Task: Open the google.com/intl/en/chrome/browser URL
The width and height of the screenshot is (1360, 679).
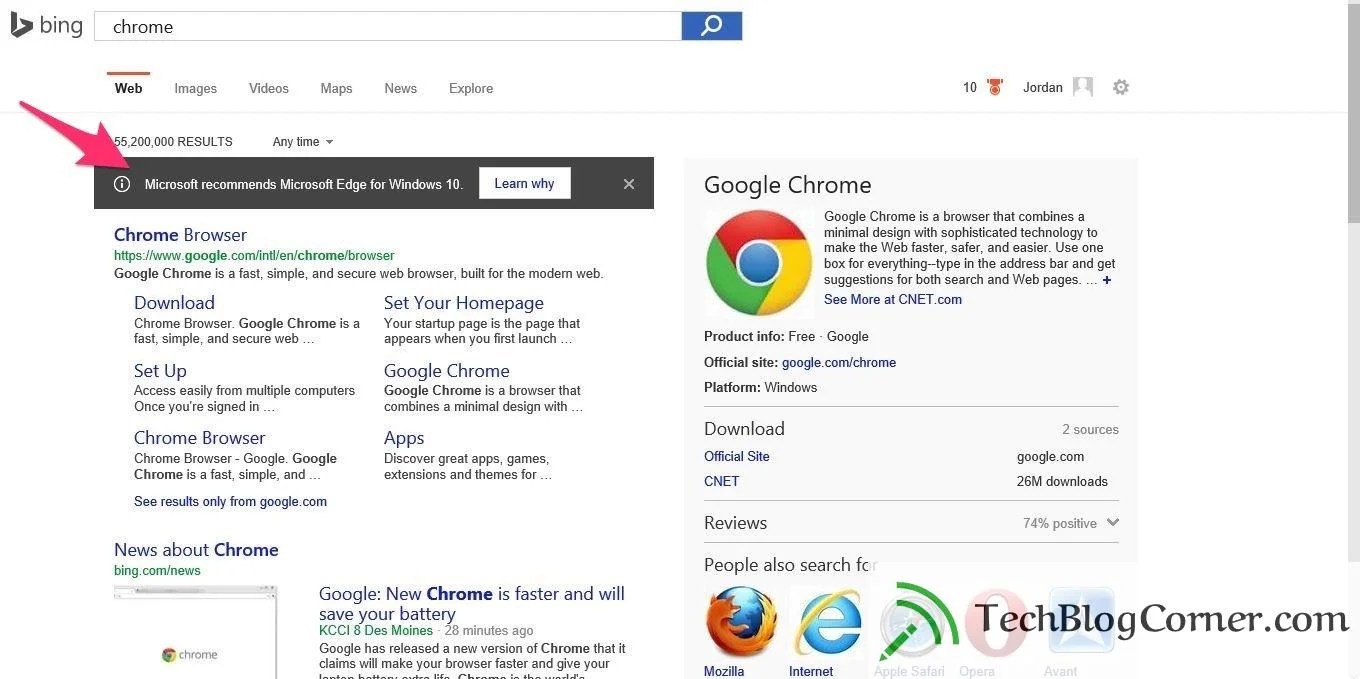Action: click(x=254, y=256)
